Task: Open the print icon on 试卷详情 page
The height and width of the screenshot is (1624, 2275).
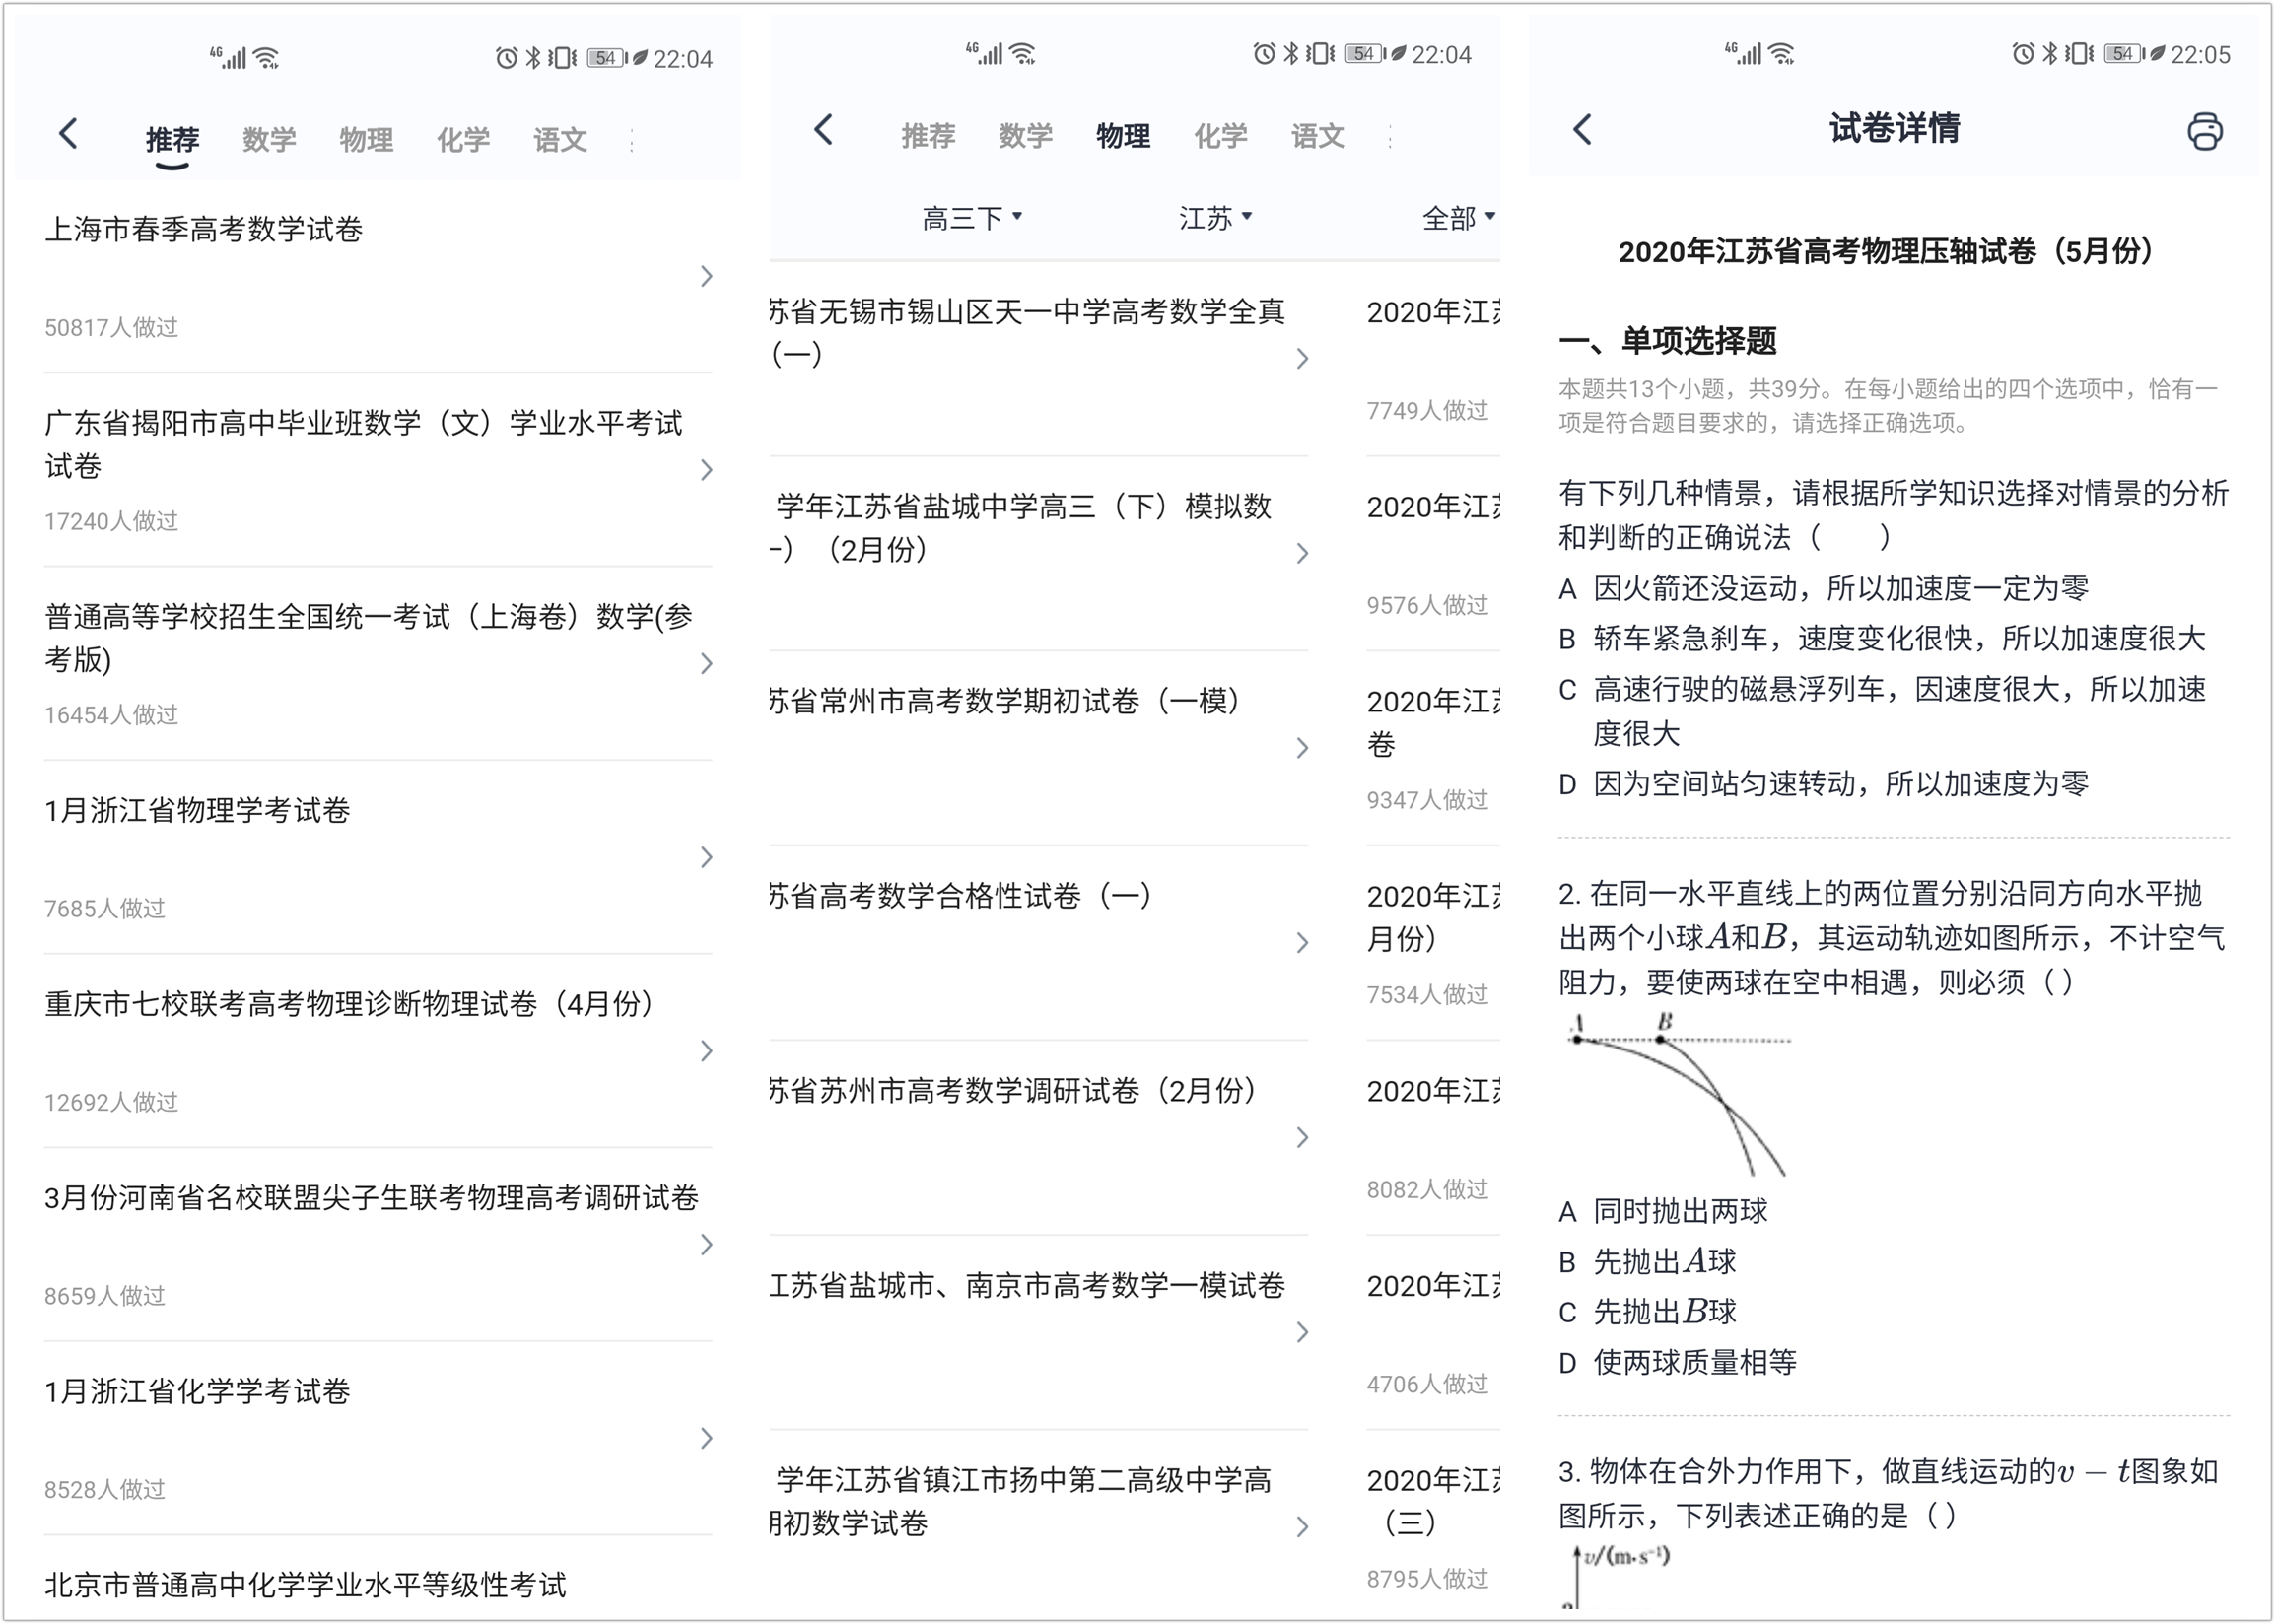Action: [x=2206, y=130]
